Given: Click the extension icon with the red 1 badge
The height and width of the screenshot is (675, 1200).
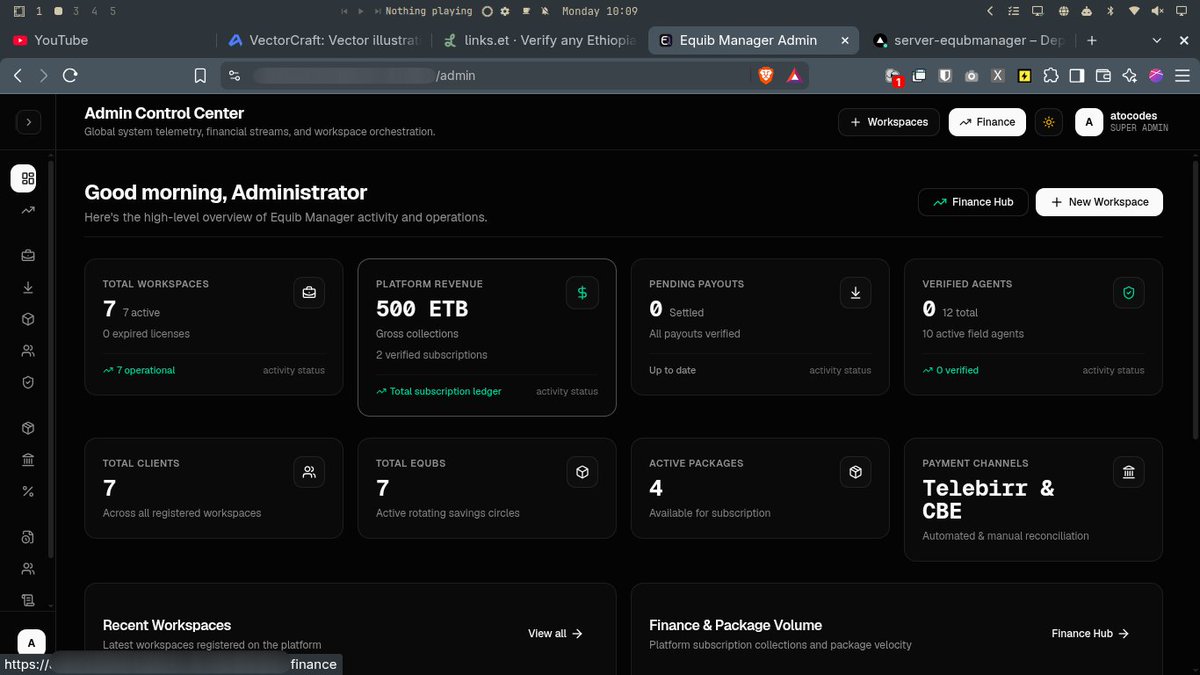Looking at the screenshot, I should [x=893, y=76].
